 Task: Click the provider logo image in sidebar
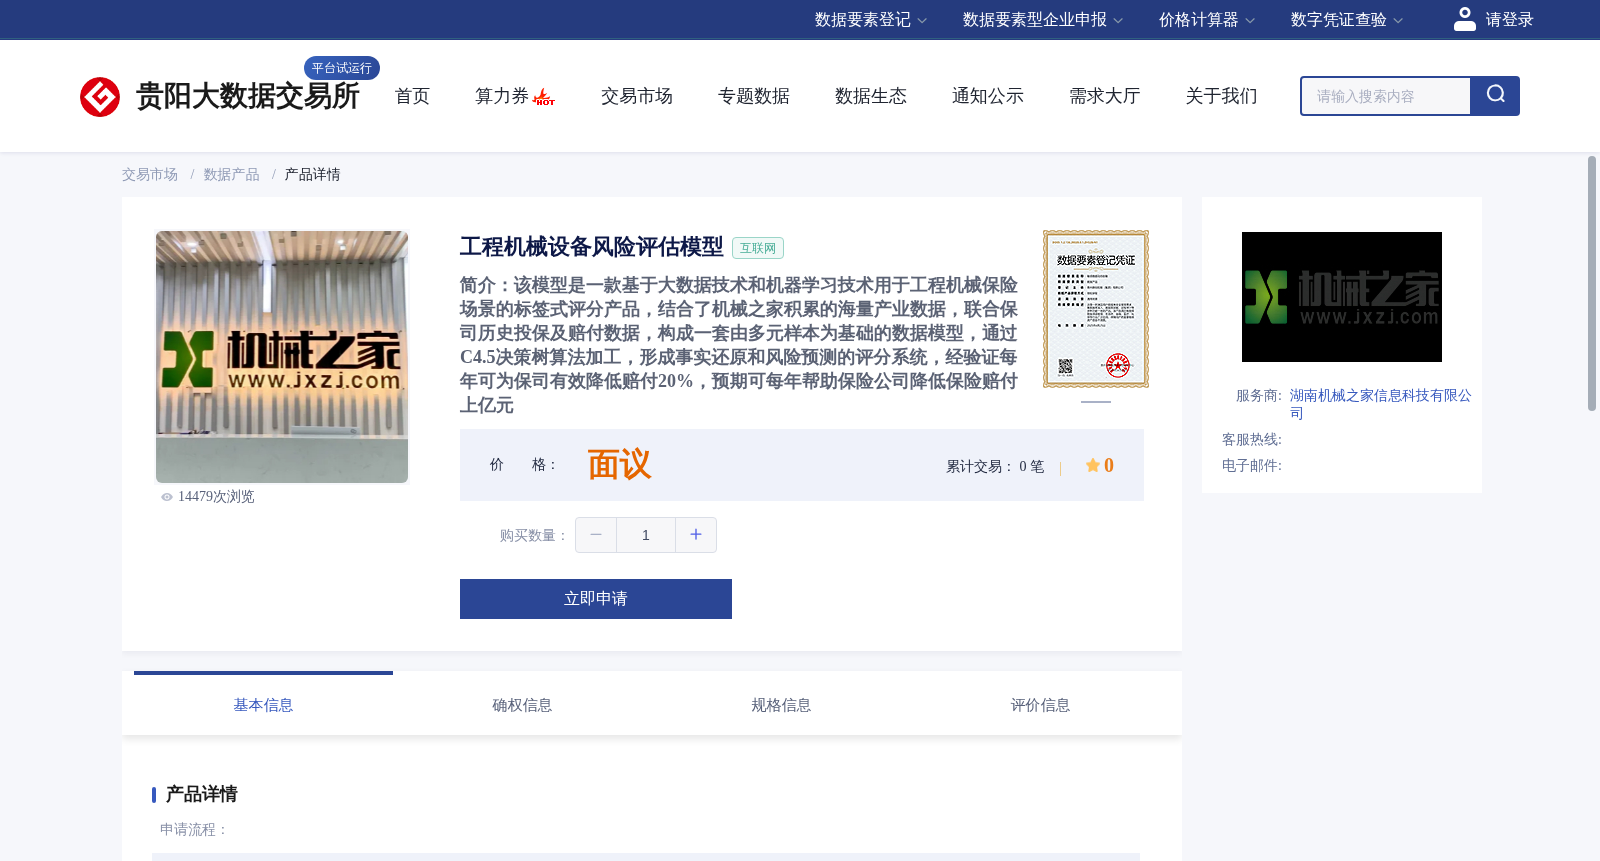pos(1342,297)
